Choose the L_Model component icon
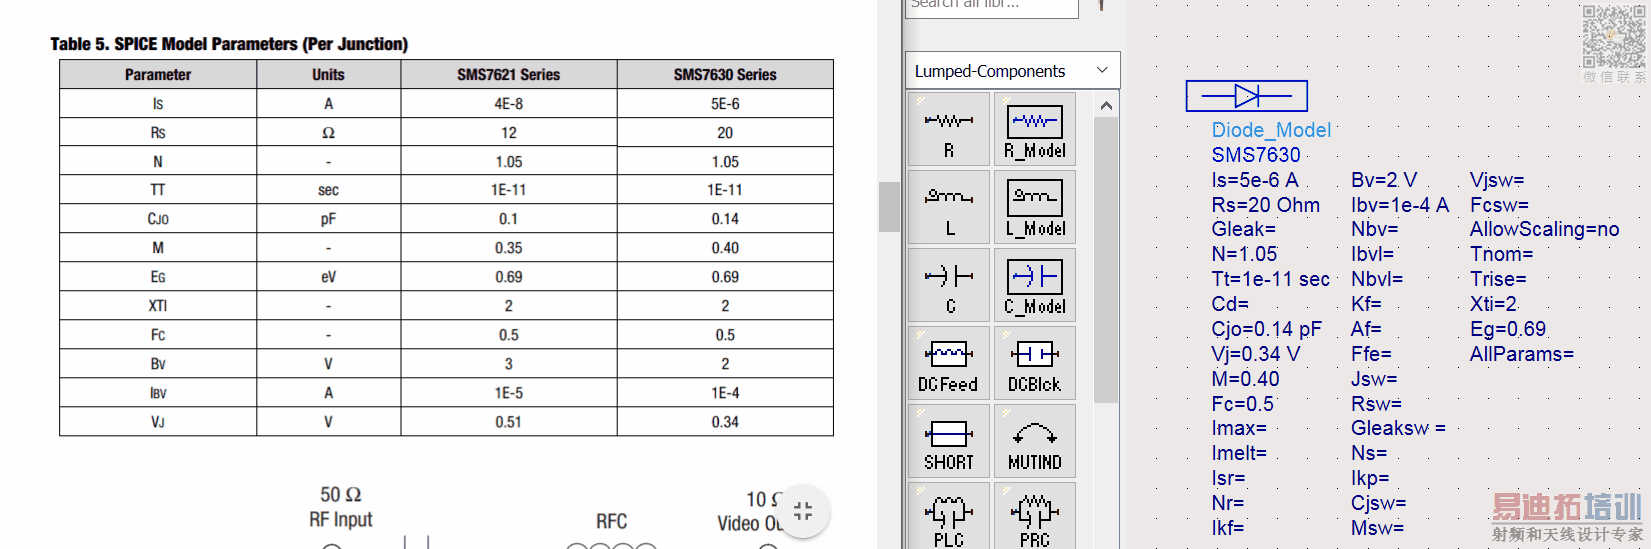Viewport: 1651px width, 549px height. pos(1035,206)
